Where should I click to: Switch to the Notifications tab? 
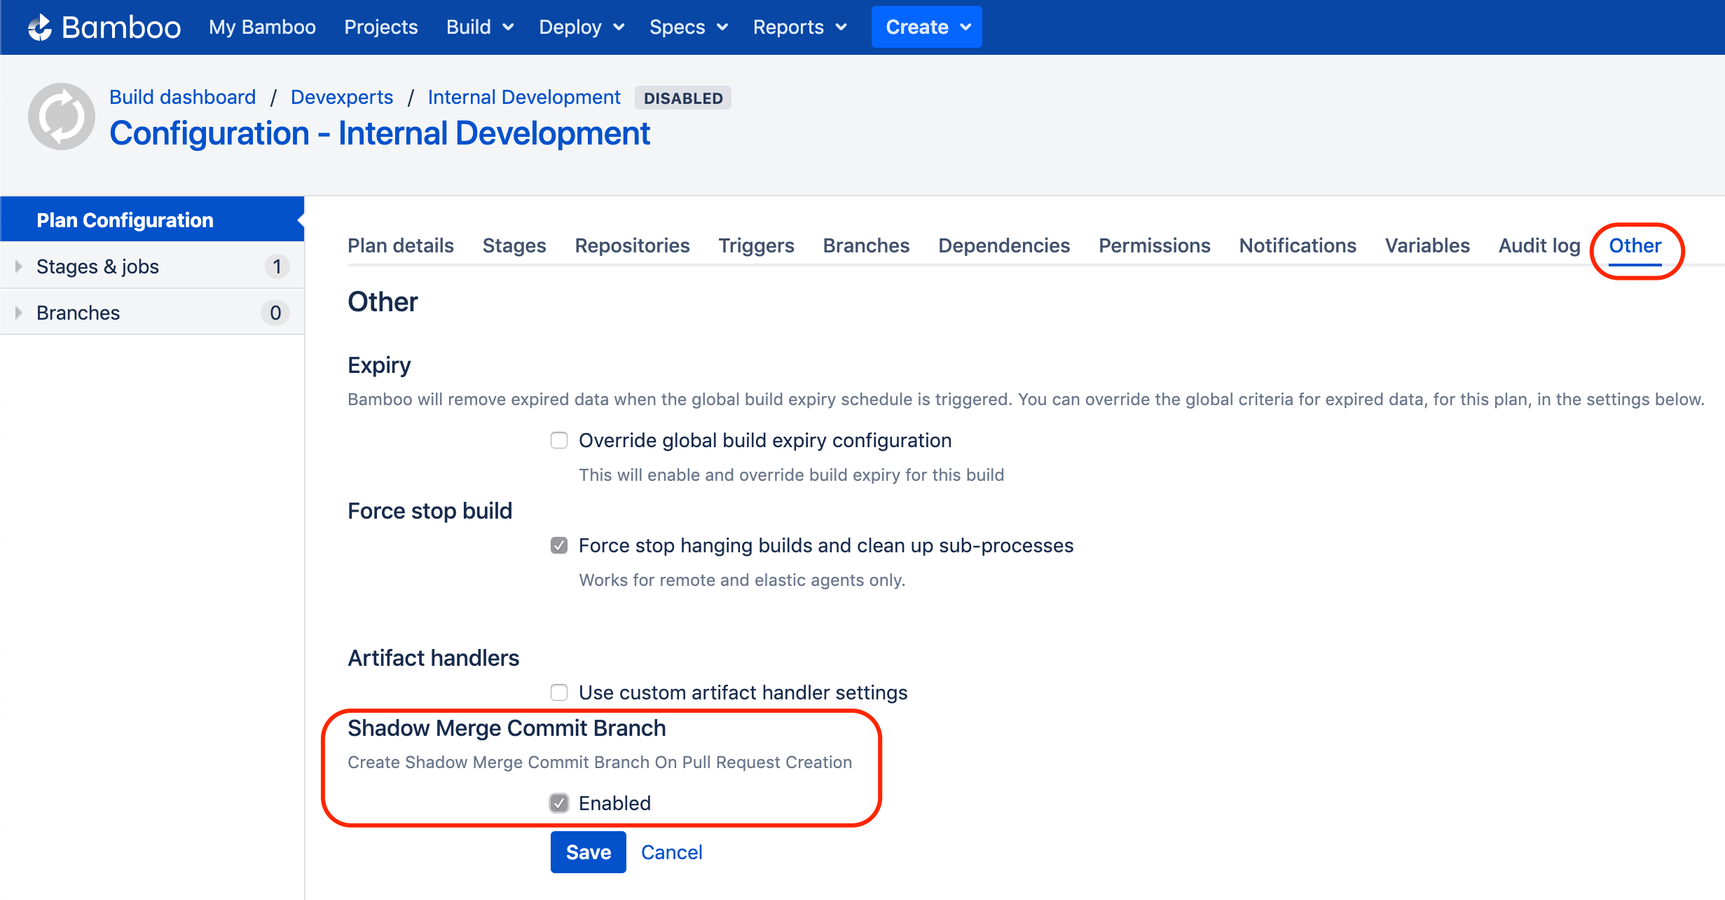coord(1297,245)
